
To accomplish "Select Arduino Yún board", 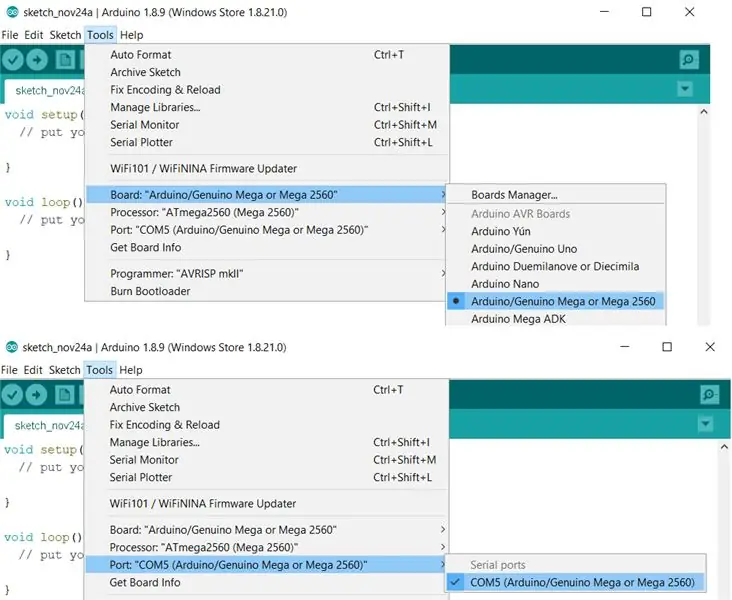I will pyautogui.click(x=556, y=231).
